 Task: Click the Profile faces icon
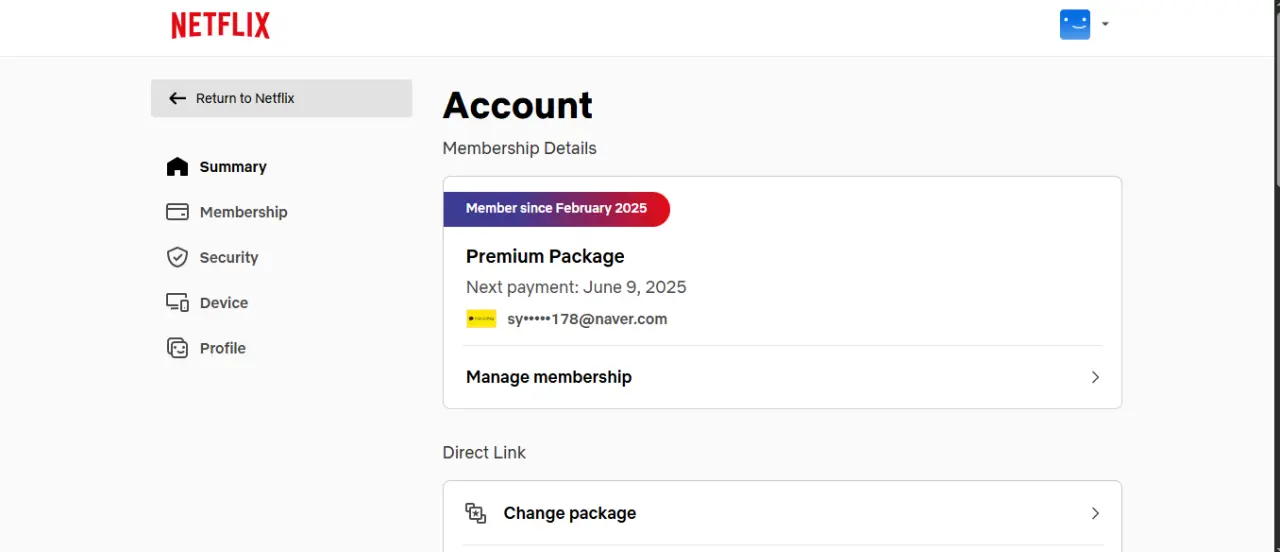[x=177, y=348]
